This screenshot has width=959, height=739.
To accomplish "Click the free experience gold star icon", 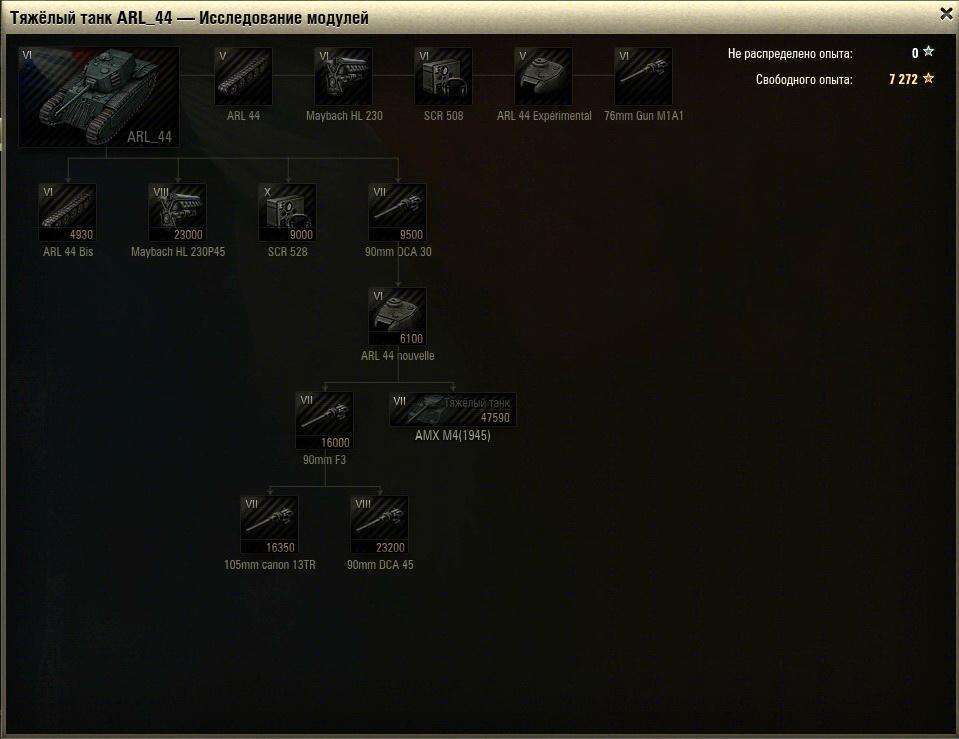I will [928, 78].
